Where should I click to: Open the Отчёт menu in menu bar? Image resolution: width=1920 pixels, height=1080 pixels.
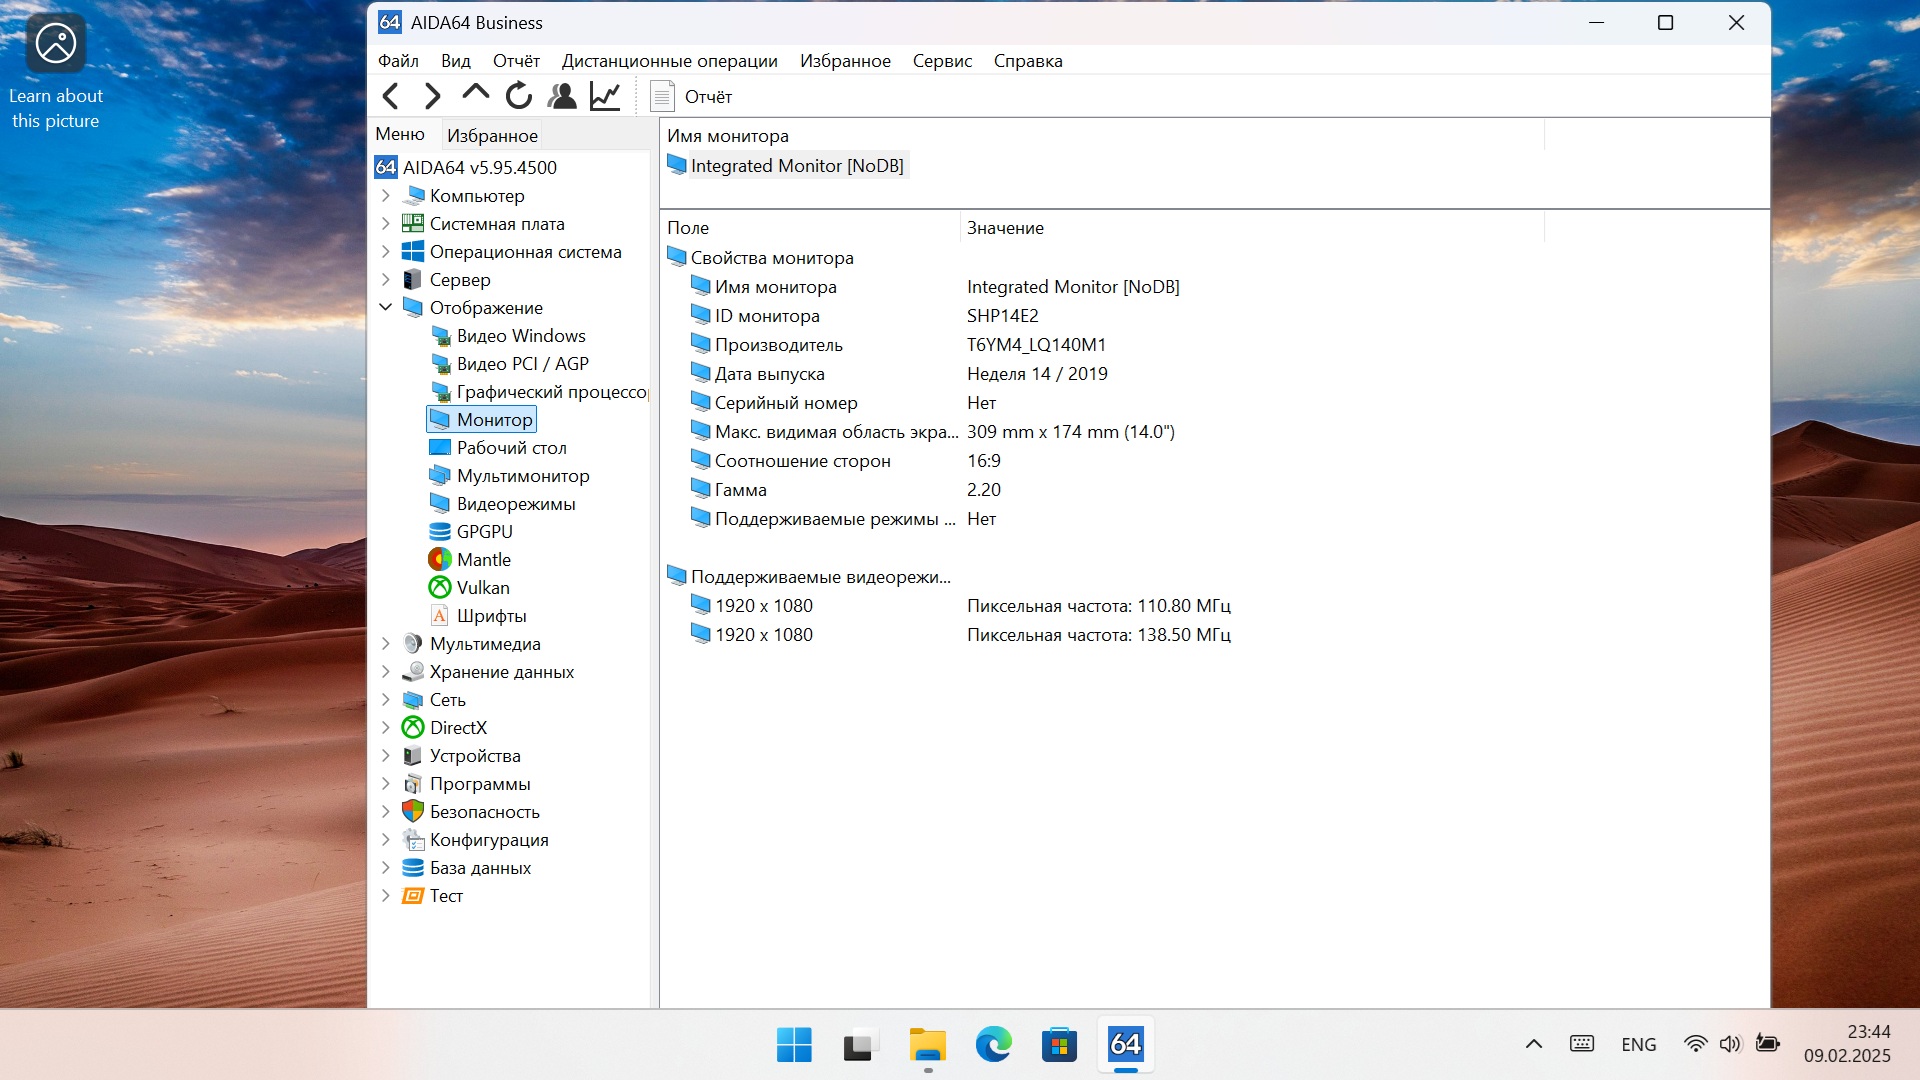tap(516, 61)
